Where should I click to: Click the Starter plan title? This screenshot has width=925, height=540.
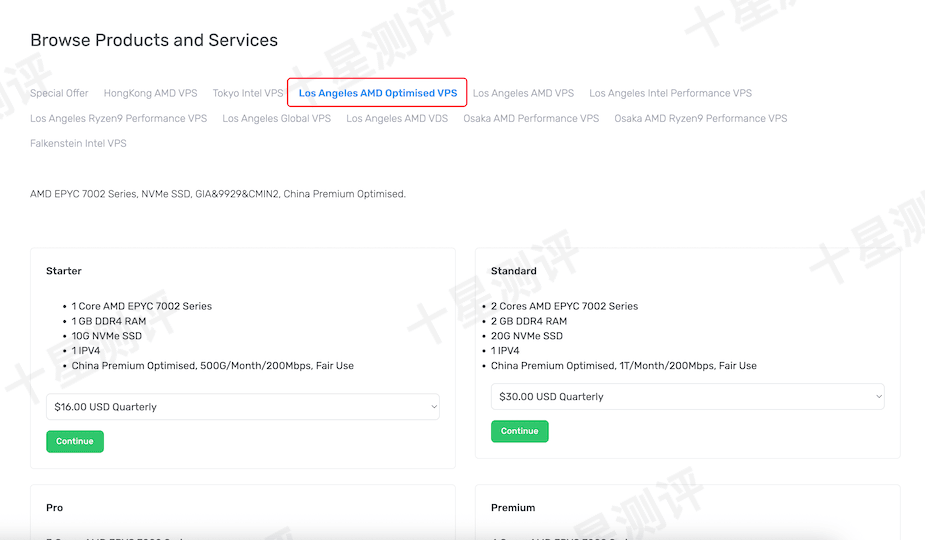click(64, 271)
